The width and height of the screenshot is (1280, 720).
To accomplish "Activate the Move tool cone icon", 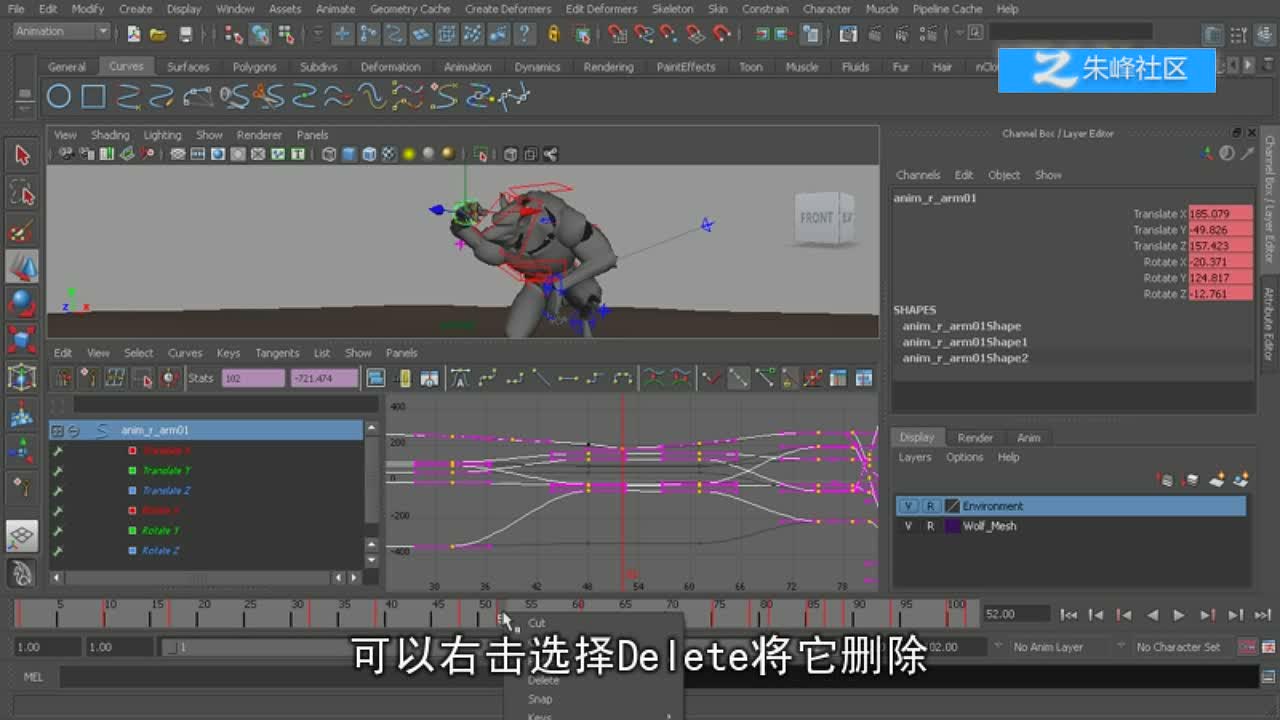I will point(22,266).
